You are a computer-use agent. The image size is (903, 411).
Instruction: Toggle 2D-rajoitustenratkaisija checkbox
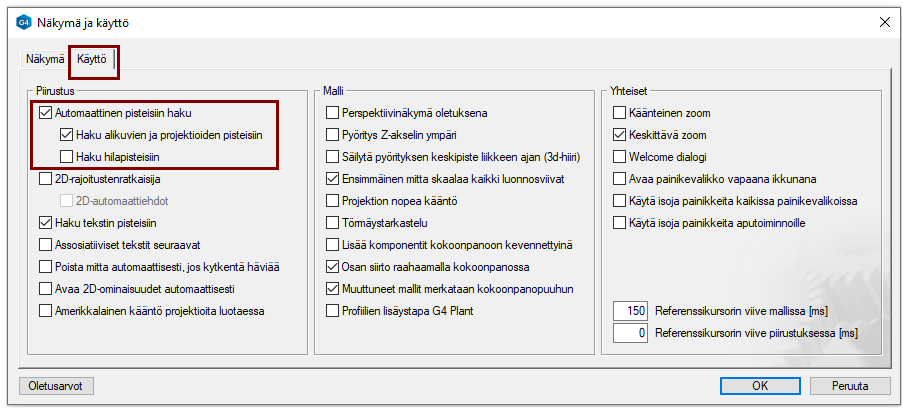(46, 179)
